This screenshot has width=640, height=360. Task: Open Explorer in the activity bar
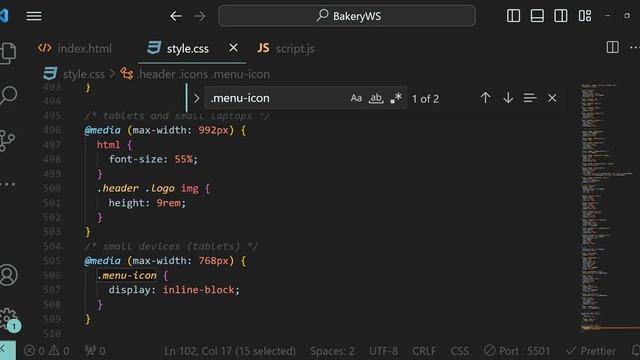pyautogui.click(x=8, y=53)
